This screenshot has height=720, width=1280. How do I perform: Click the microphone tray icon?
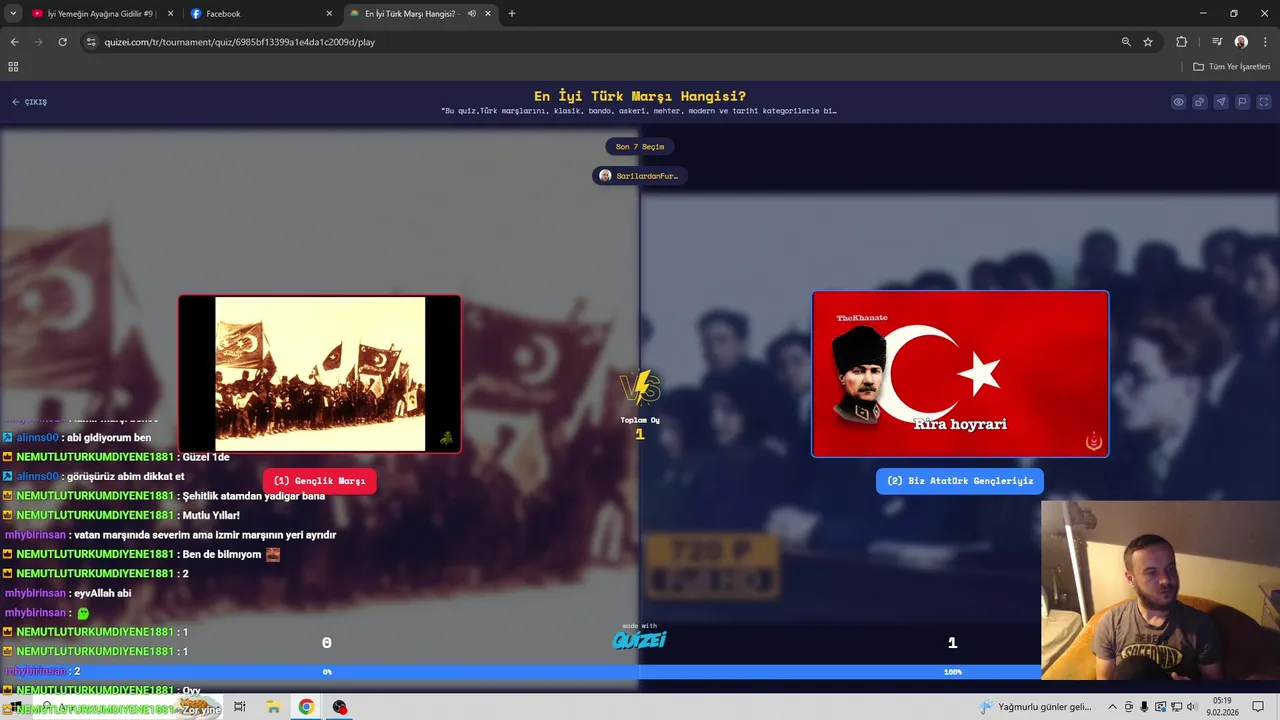tap(1144, 707)
